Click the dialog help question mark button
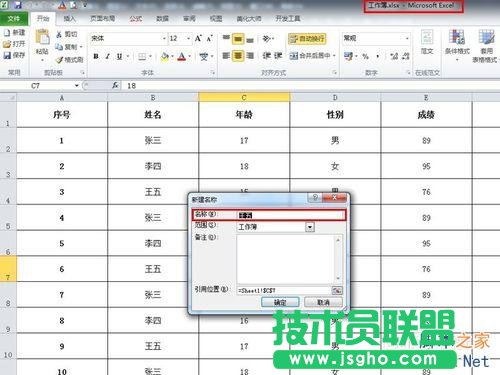Viewport: 500px width, 375px height. tap(315, 197)
